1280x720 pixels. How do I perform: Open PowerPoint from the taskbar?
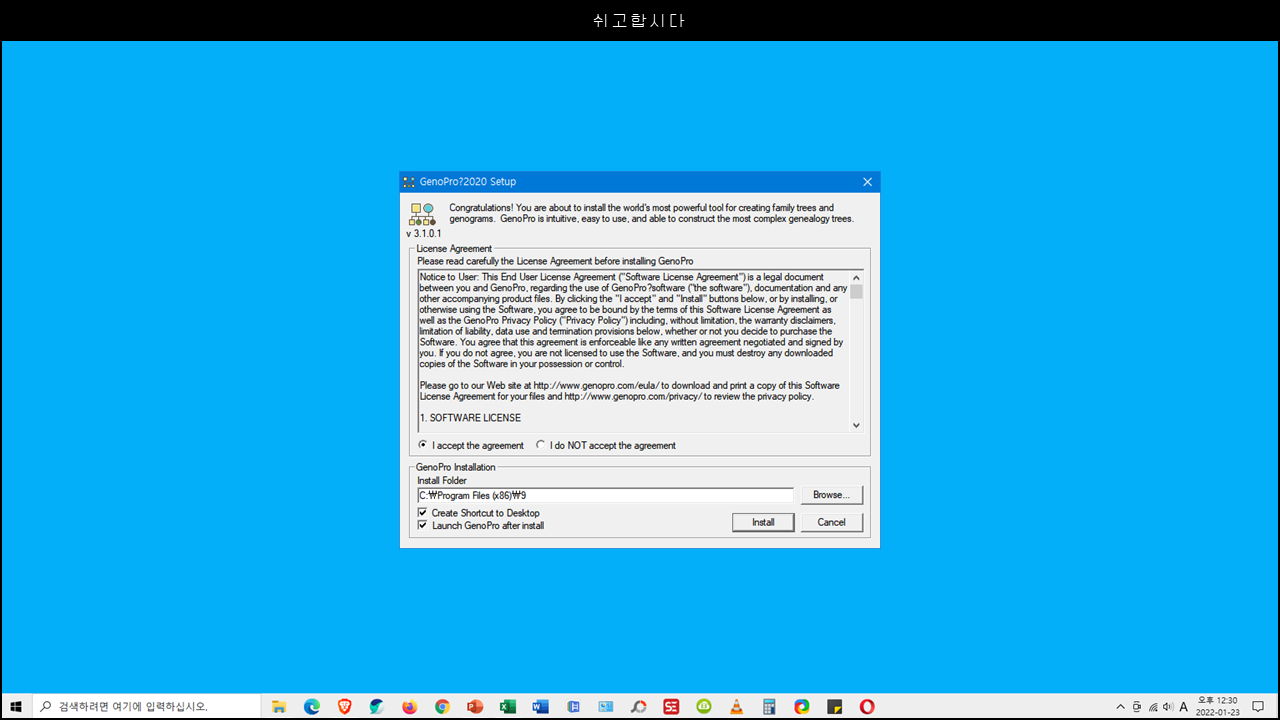point(475,706)
